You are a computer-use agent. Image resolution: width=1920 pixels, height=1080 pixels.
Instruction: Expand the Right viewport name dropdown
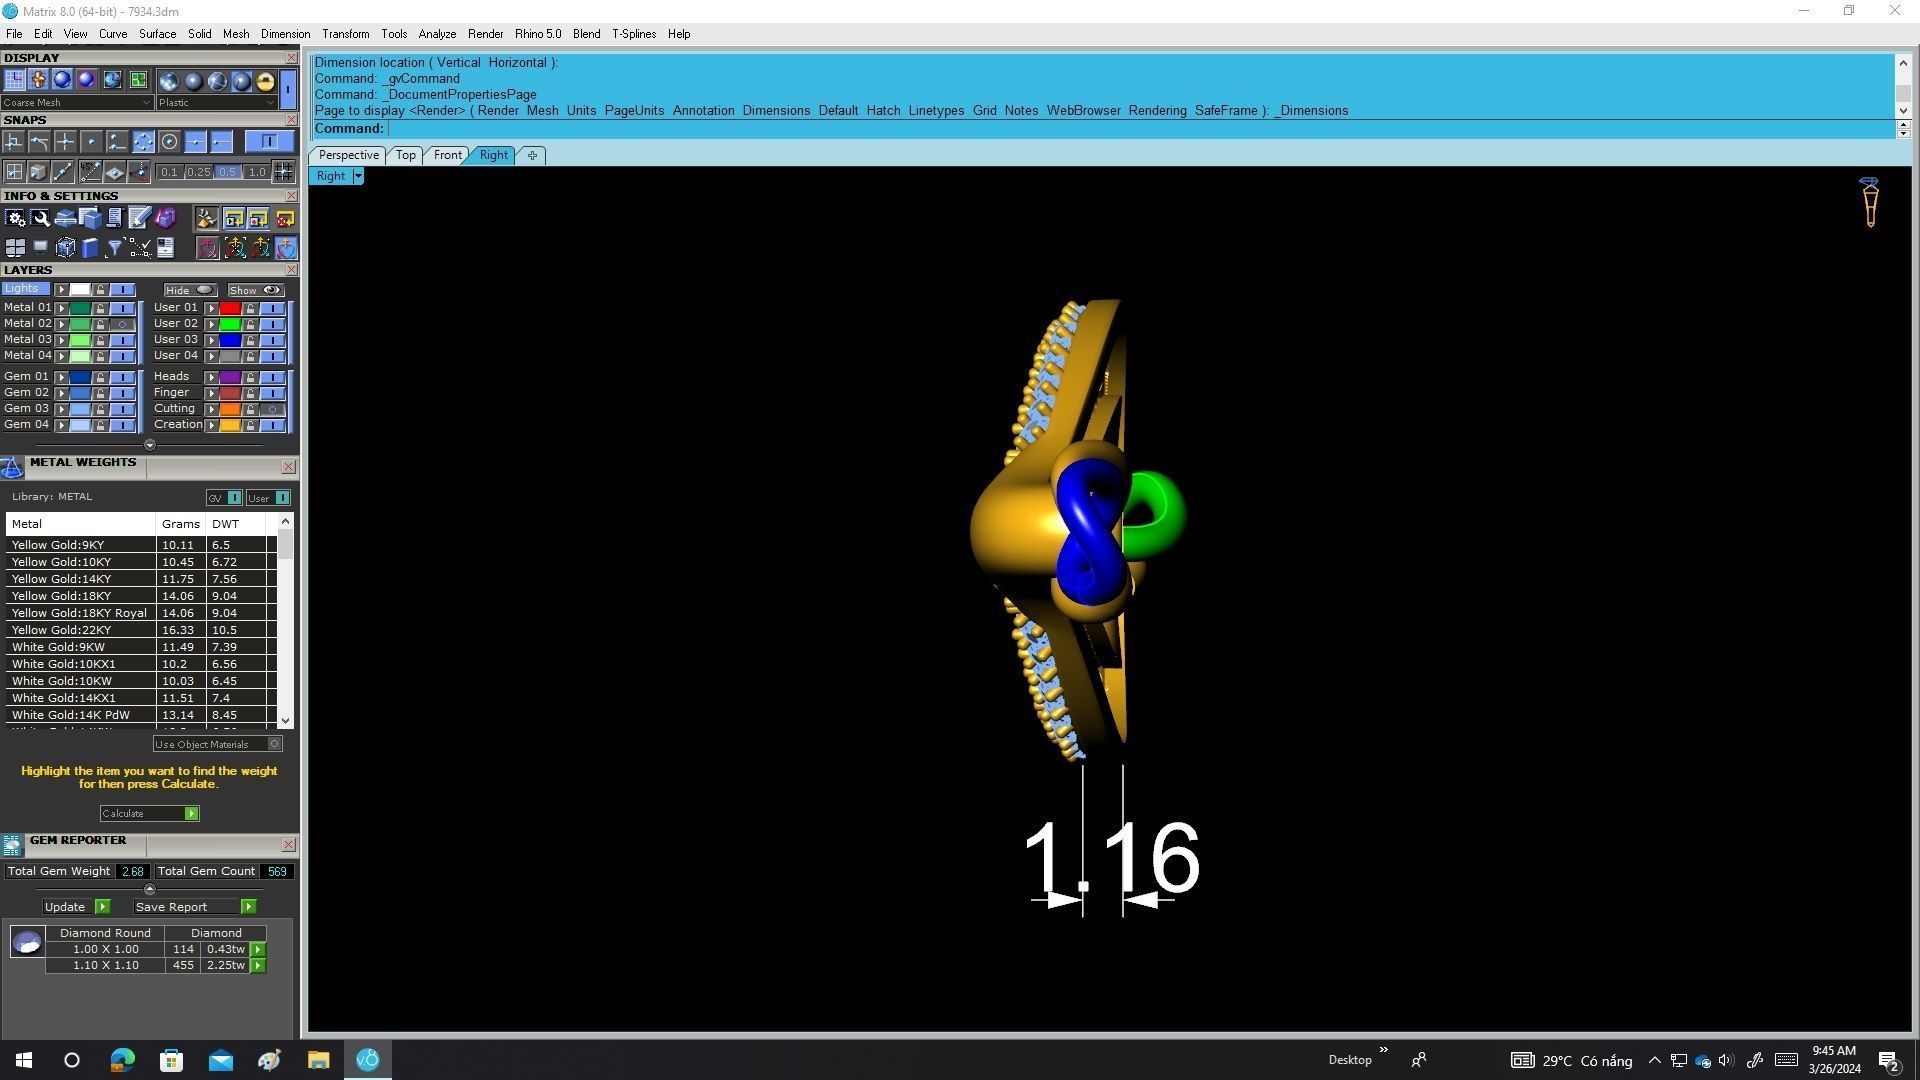click(358, 176)
